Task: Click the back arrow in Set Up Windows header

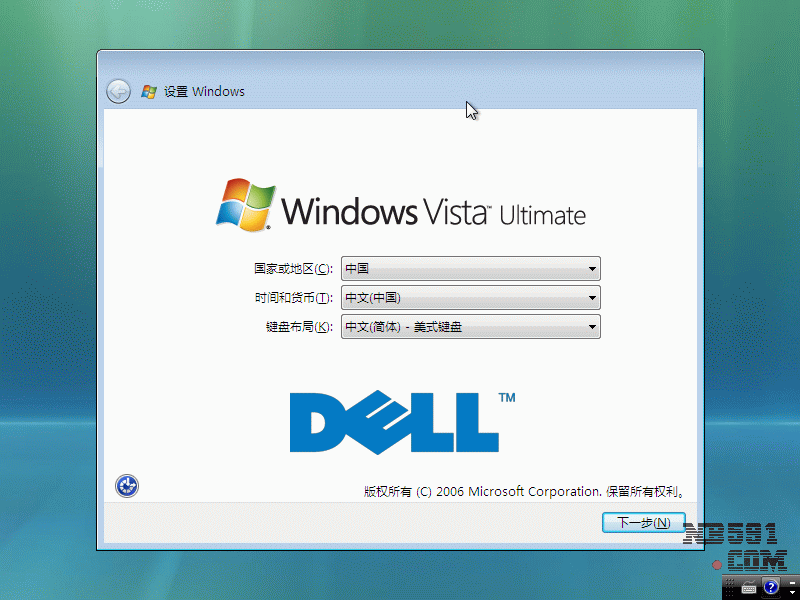Action: (118, 92)
